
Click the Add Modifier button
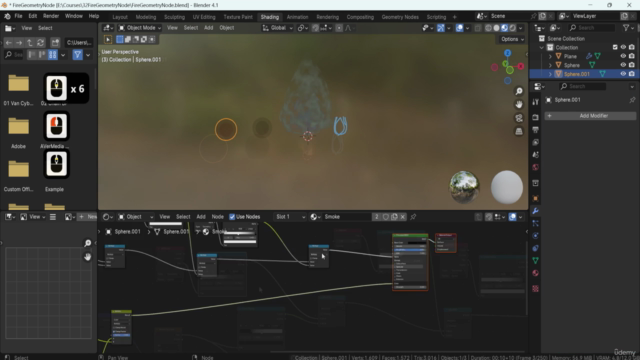[x=590, y=116]
